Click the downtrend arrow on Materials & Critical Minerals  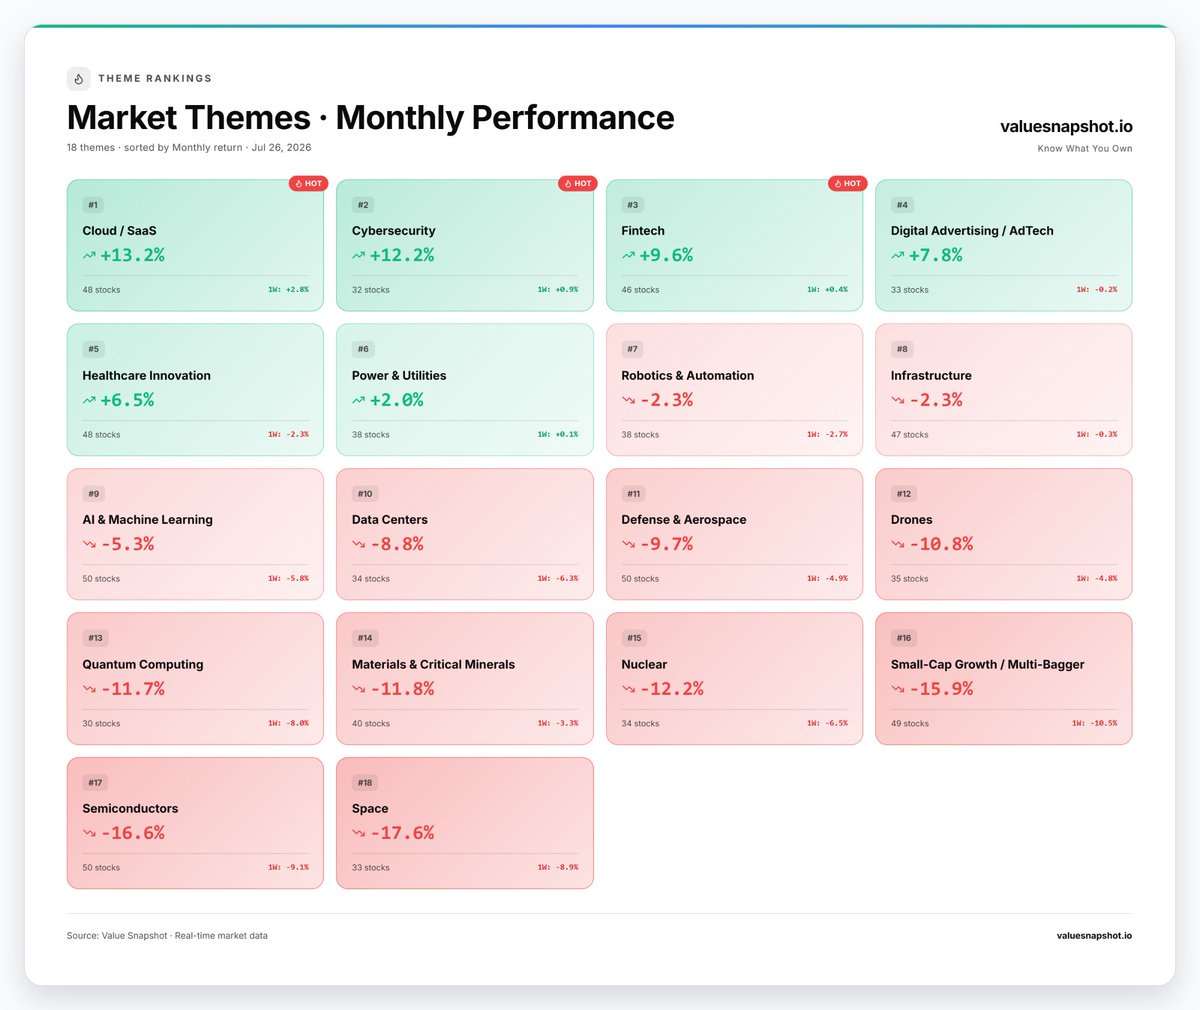pos(359,689)
